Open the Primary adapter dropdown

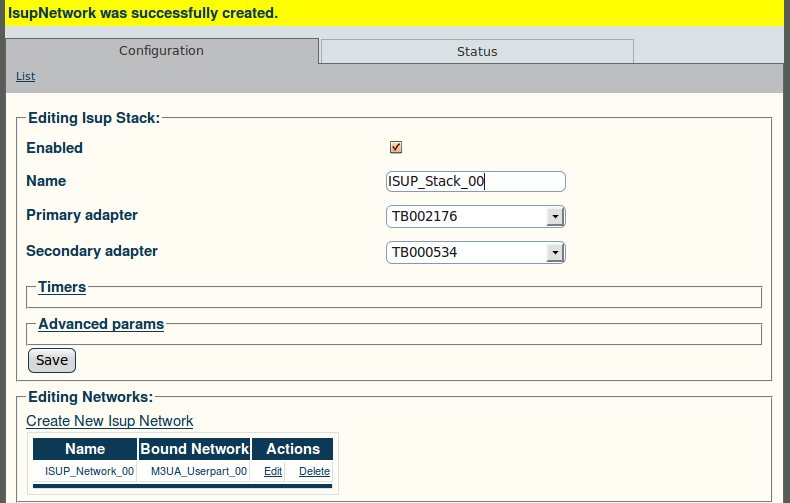[476, 217]
